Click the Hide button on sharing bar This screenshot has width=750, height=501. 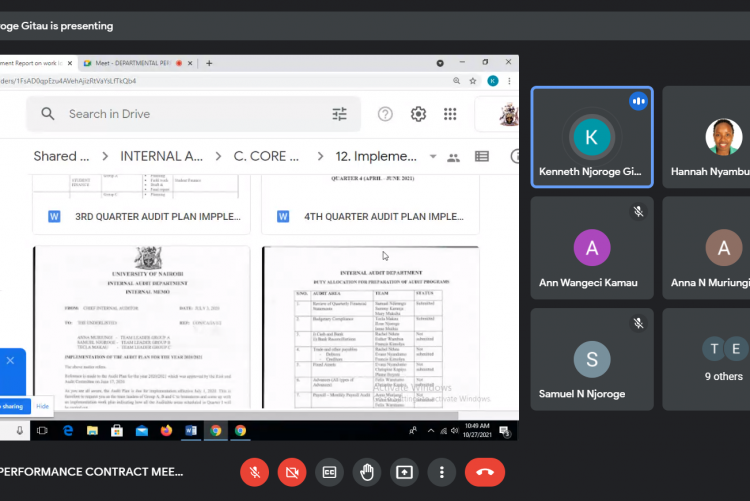[42, 407]
